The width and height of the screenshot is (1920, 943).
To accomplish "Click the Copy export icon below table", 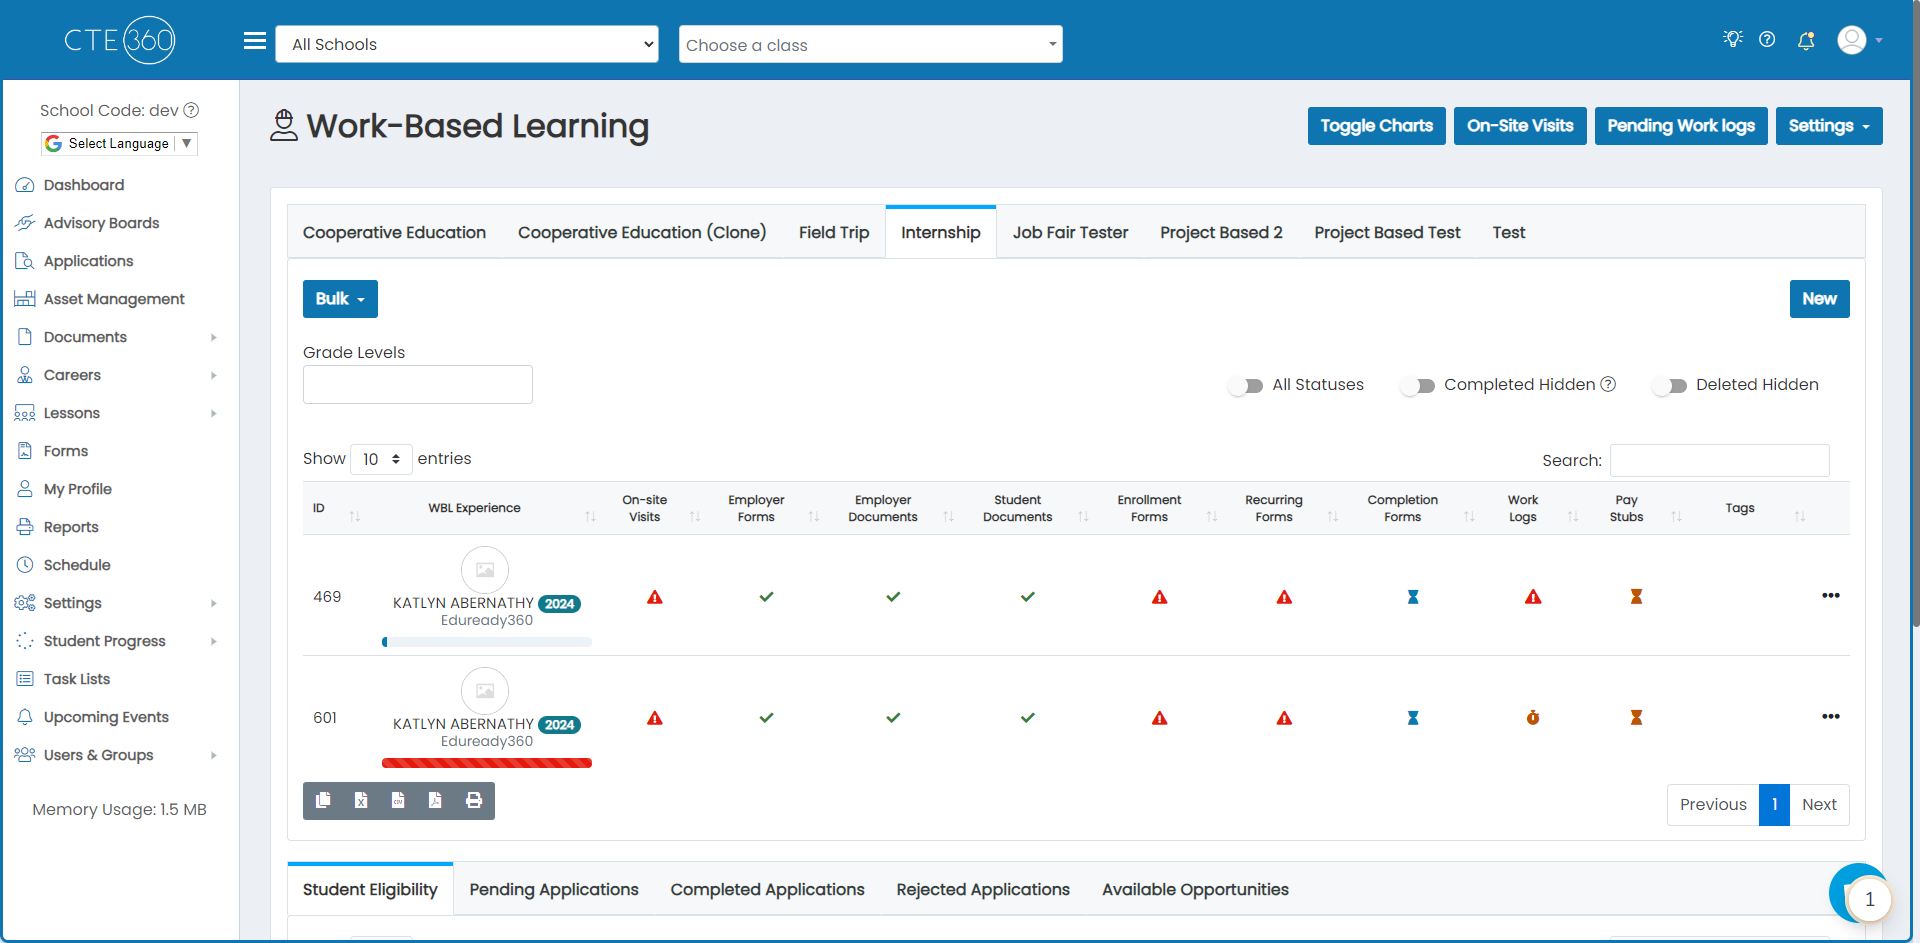I will [x=323, y=800].
